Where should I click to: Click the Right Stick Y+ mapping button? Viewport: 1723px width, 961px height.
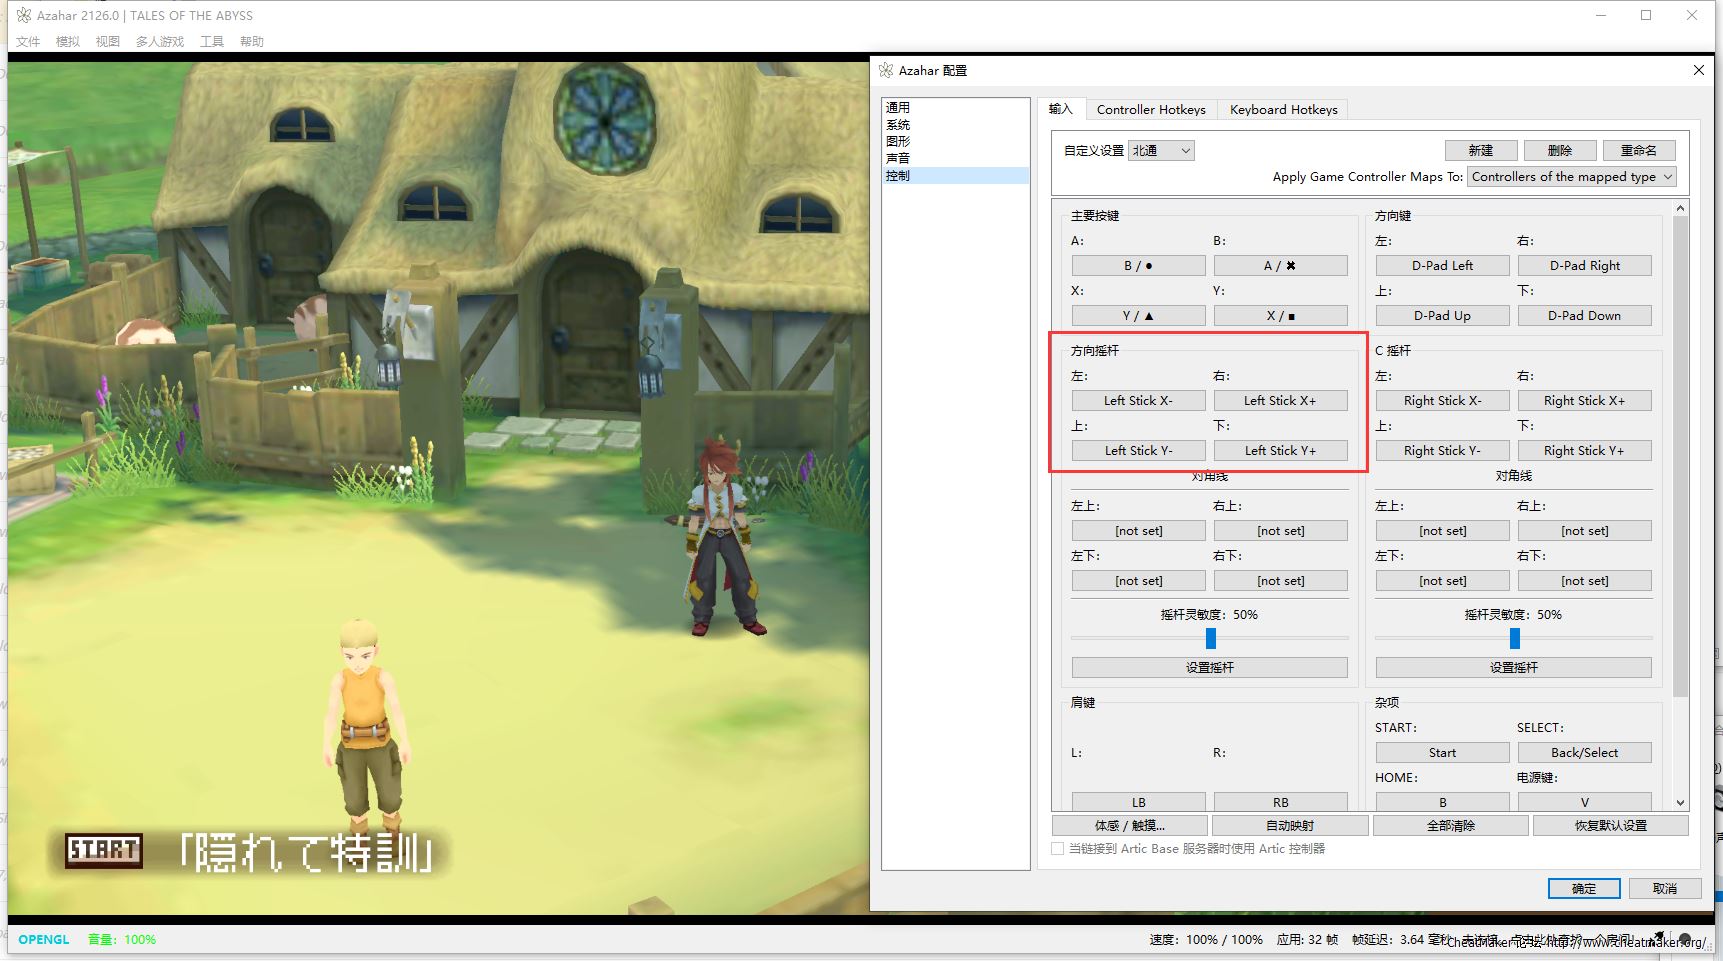1585,451
